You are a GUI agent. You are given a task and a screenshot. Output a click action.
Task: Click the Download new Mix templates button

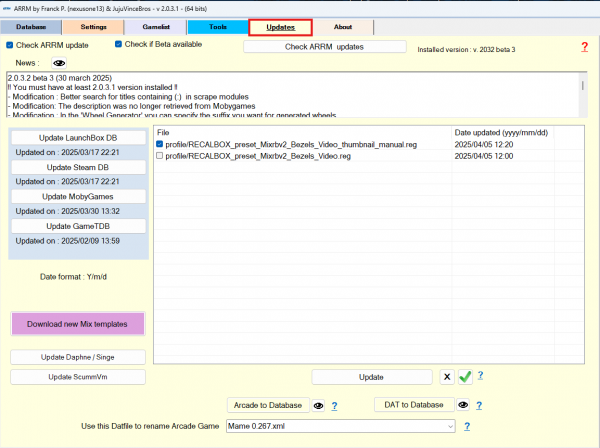click(x=78, y=323)
